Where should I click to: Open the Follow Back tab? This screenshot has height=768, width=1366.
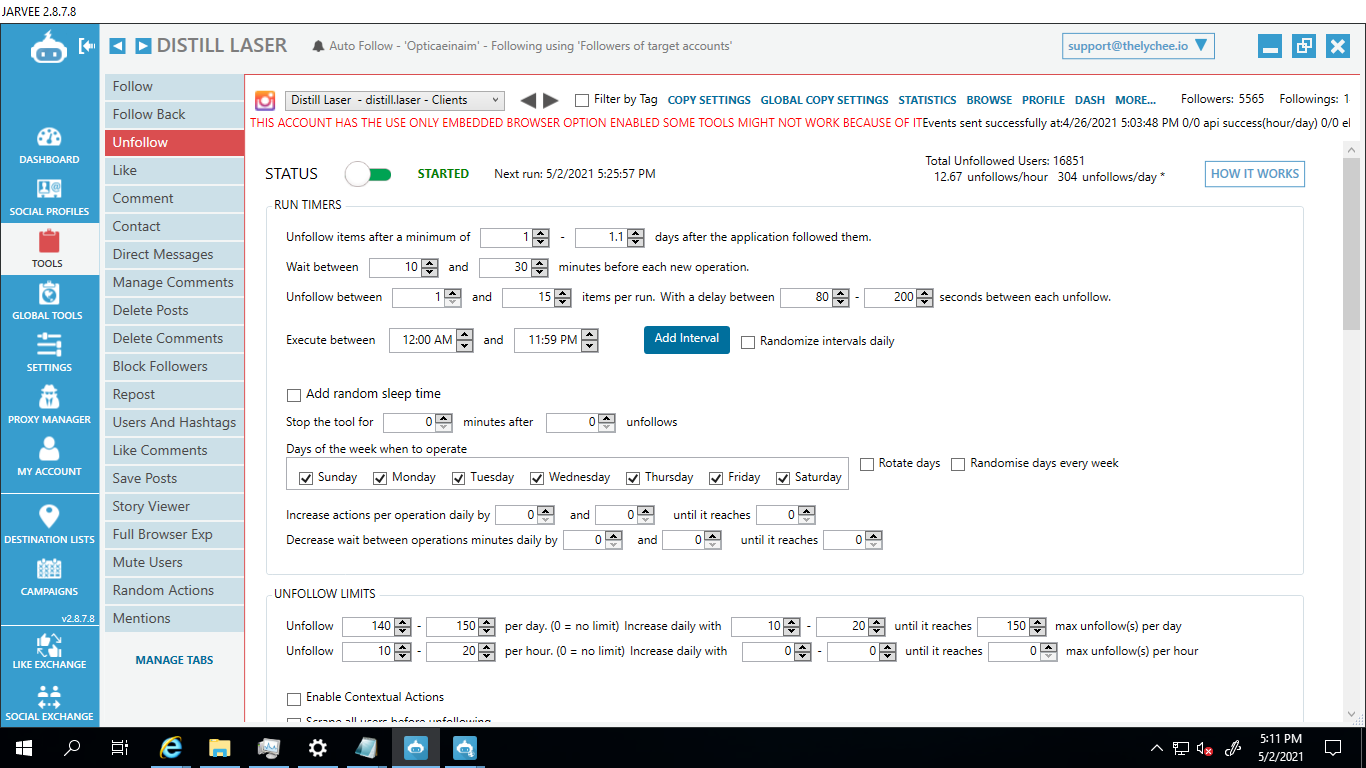pyautogui.click(x=174, y=114)
